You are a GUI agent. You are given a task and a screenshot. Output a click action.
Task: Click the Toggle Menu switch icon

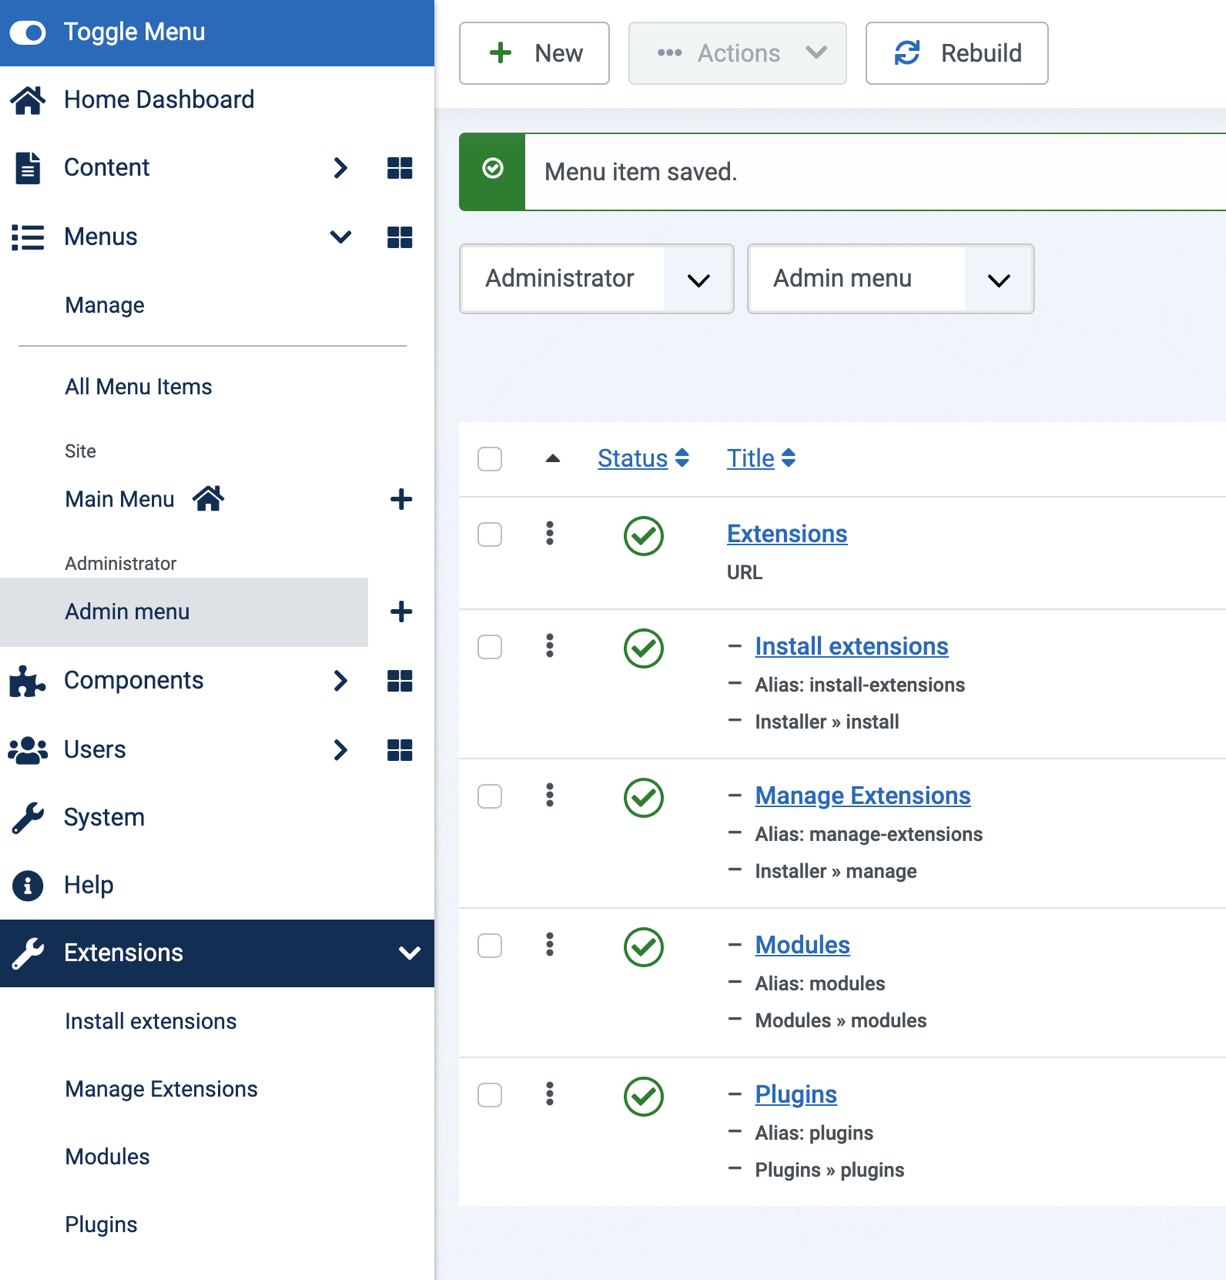click(28, 33)
